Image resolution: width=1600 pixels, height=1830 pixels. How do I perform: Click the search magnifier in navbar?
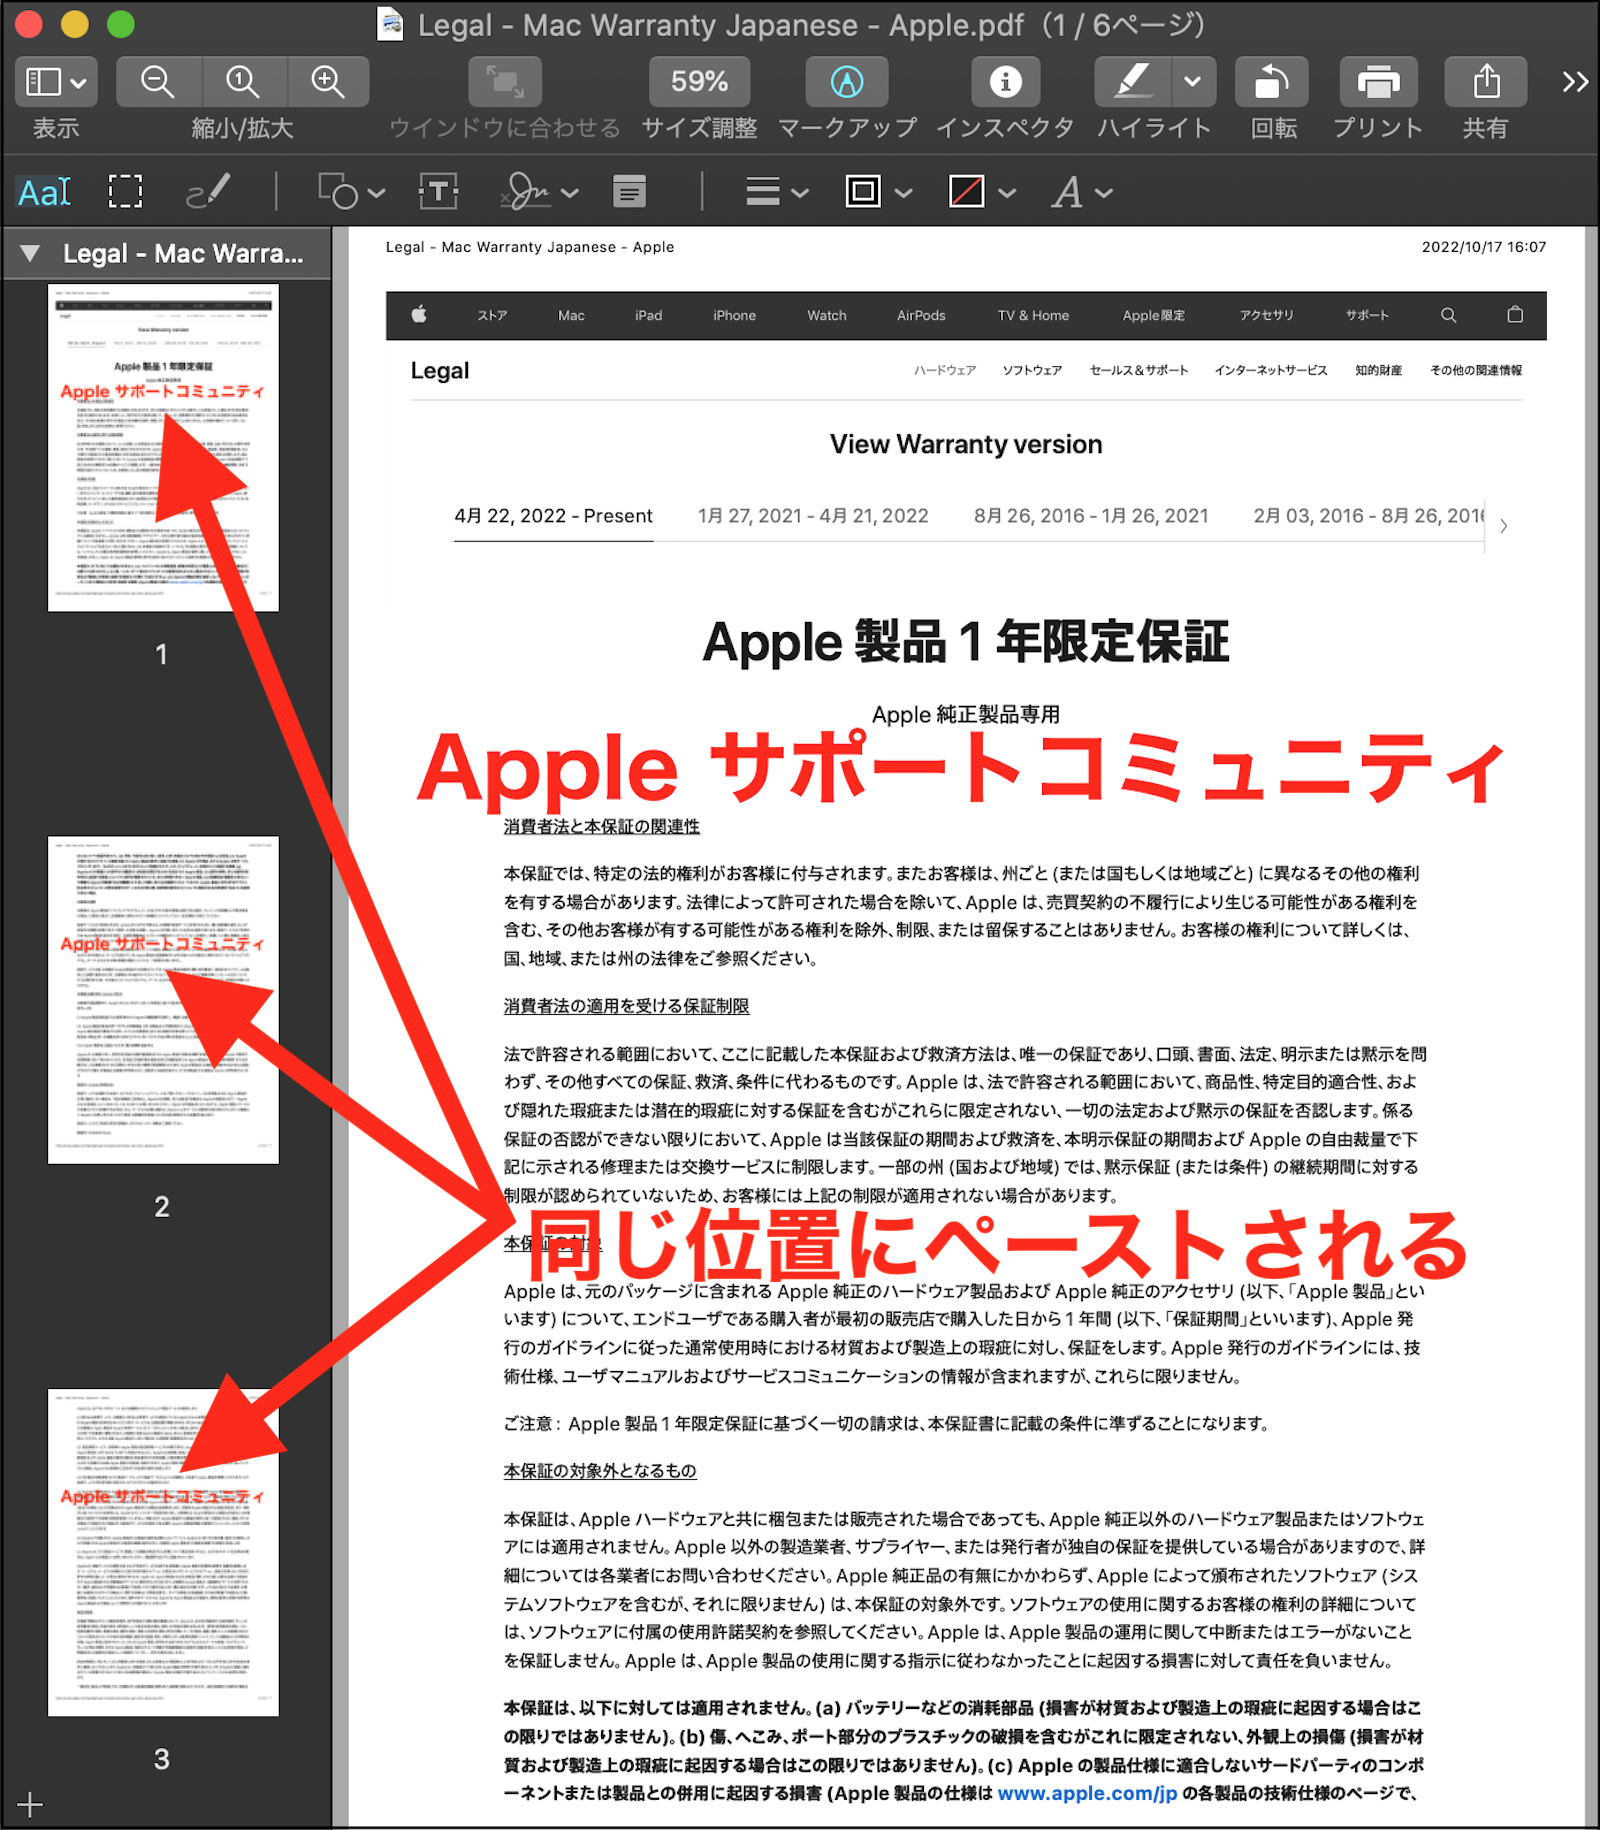click(x=1448, y=315)
